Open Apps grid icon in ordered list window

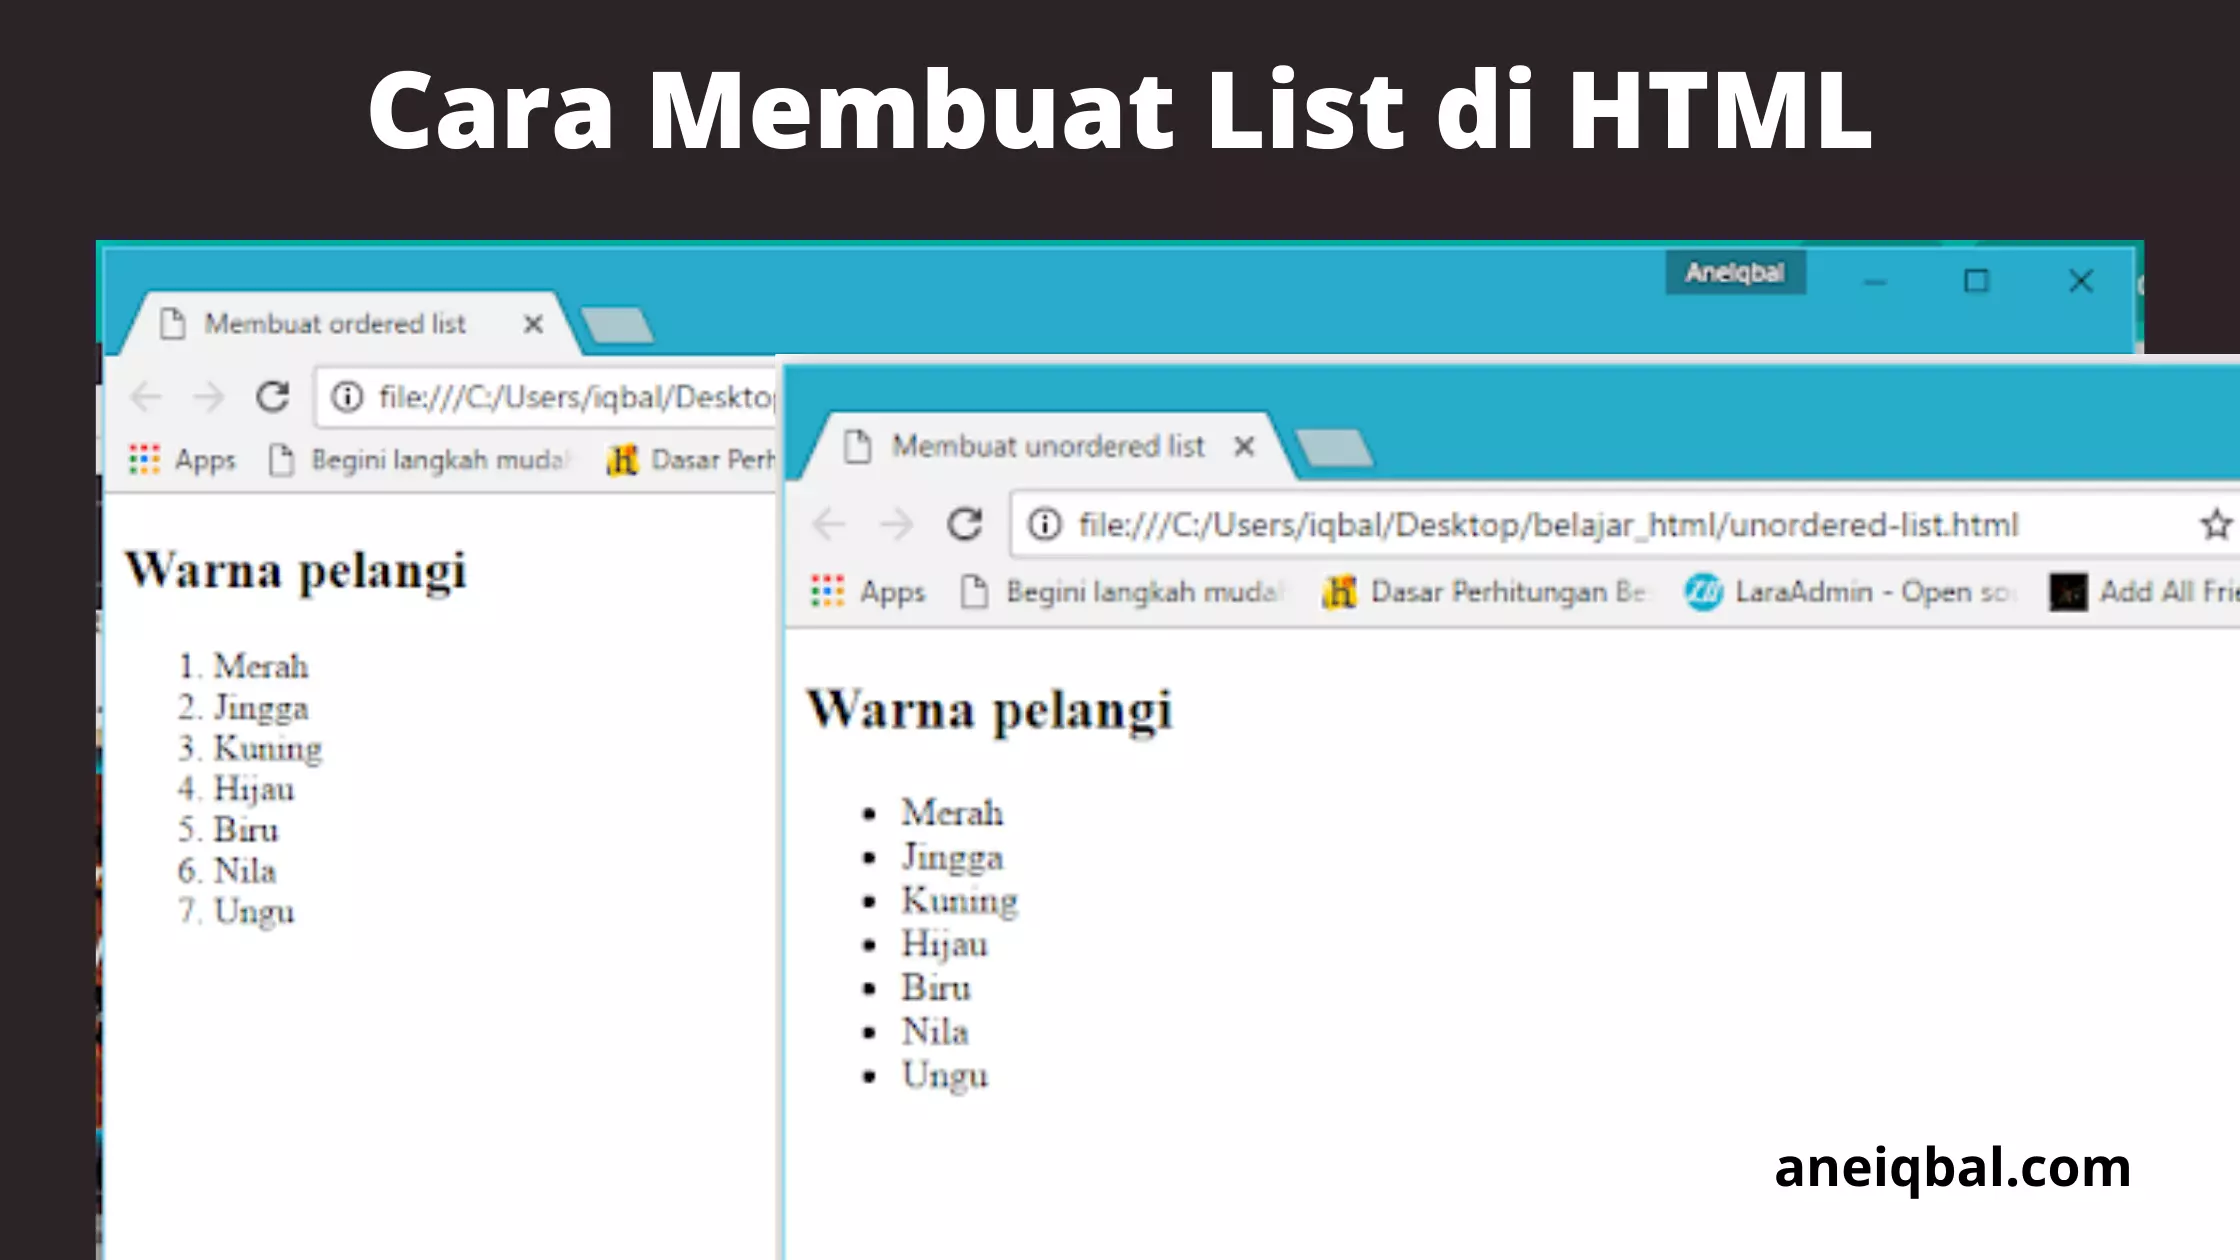[x=144, y=460]
